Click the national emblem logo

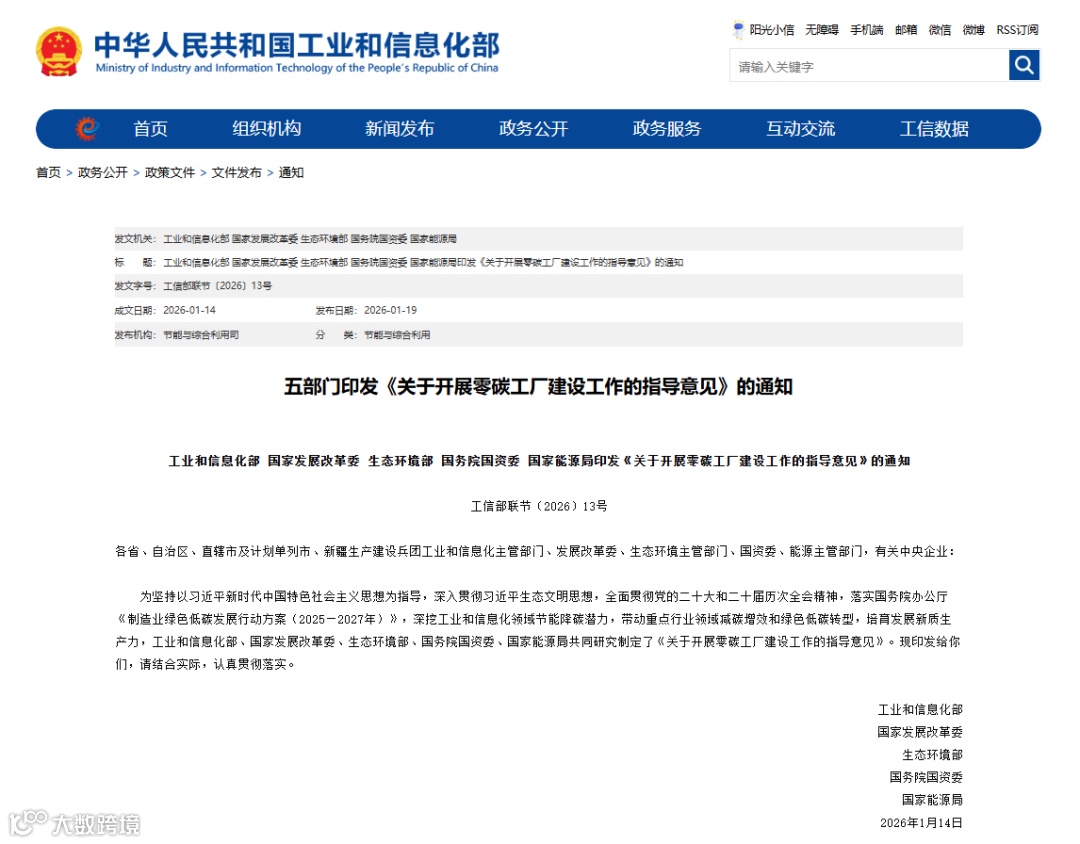point(59,52)
